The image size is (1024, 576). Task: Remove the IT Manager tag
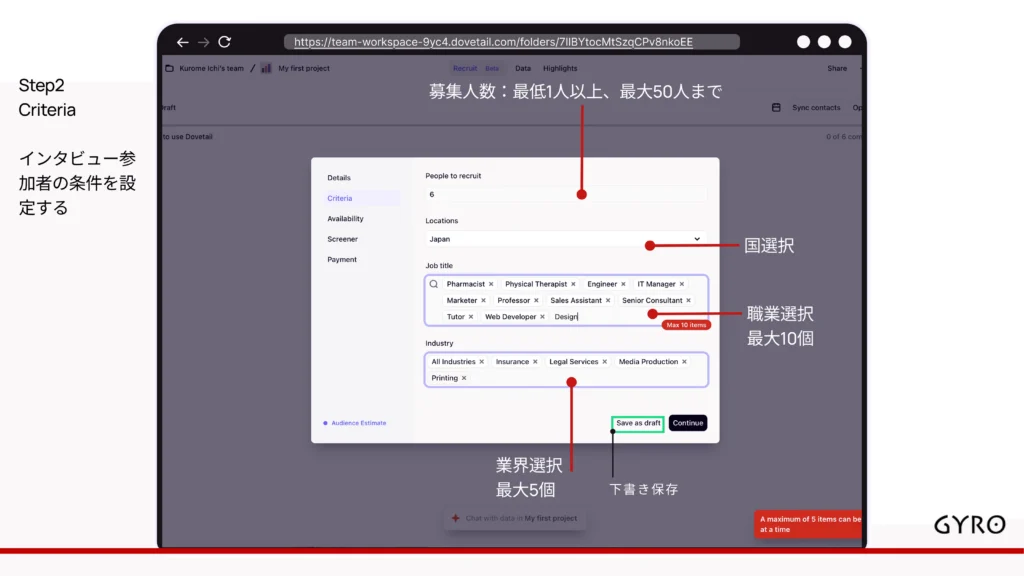(x=682, y=284)
